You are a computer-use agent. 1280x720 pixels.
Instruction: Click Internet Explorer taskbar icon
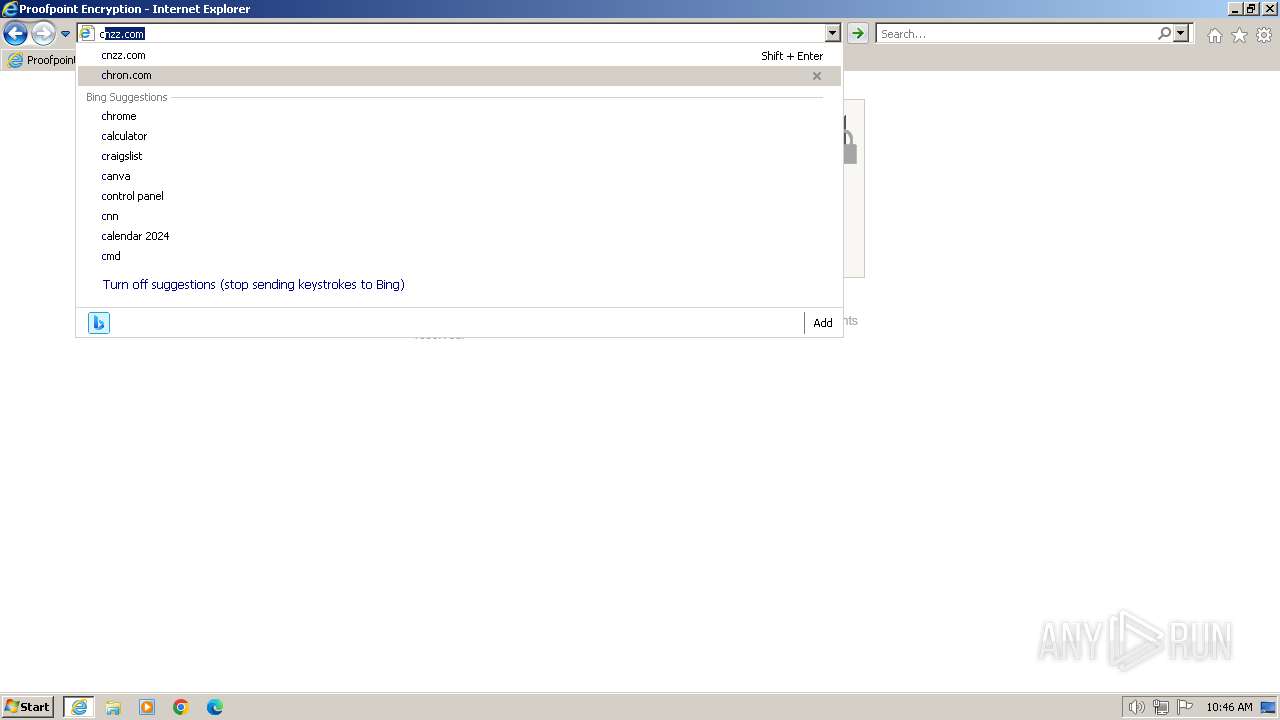pyautogui.click(x=79, y=707)
